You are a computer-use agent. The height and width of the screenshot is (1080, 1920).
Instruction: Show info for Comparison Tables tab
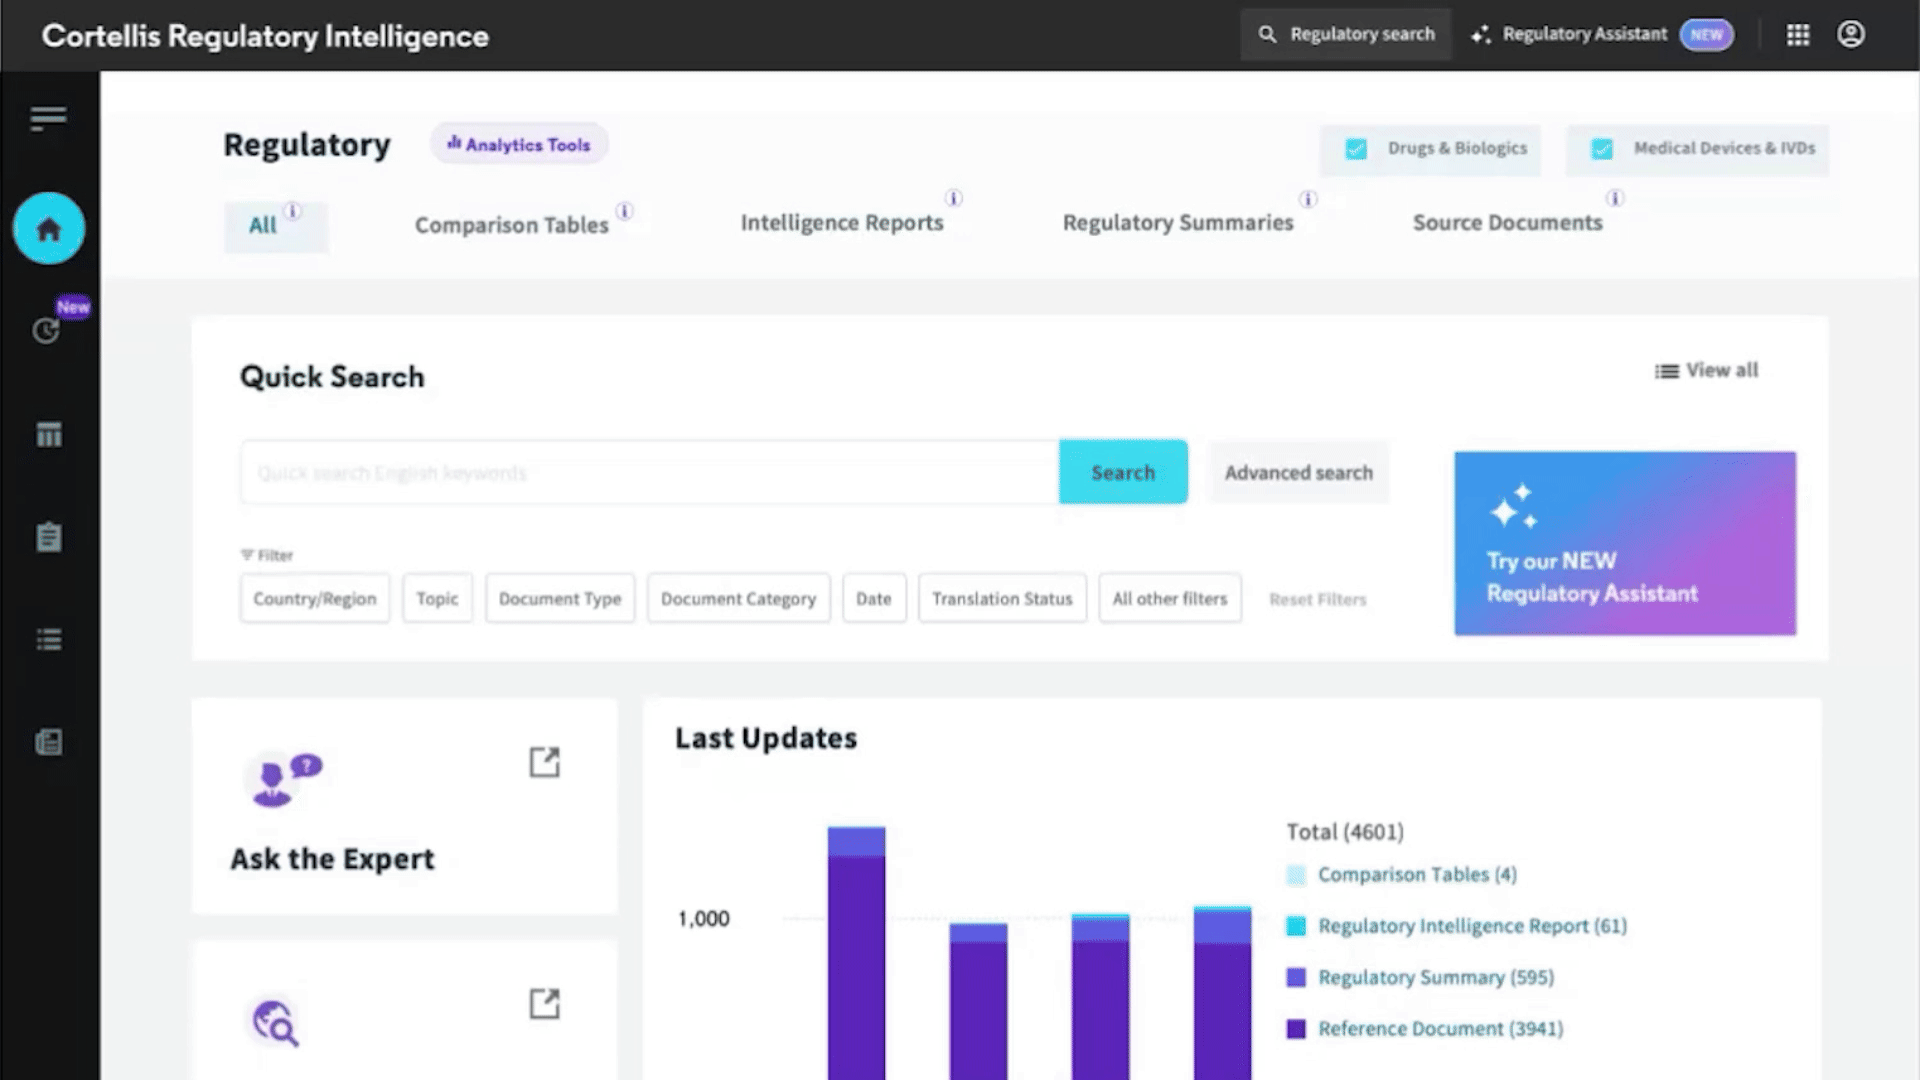624,211
